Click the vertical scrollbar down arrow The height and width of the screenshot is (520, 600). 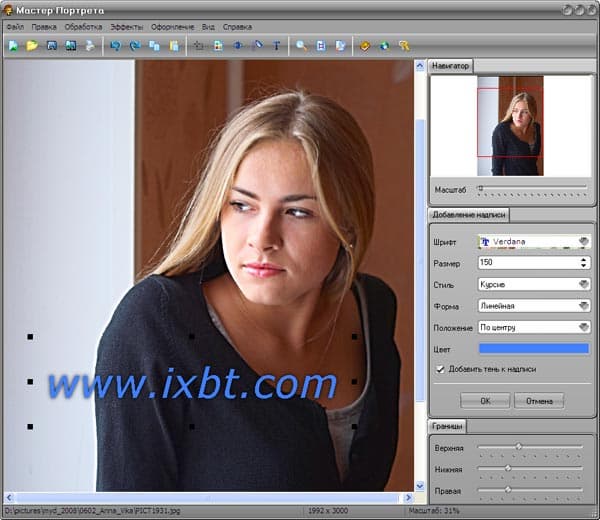420,486
